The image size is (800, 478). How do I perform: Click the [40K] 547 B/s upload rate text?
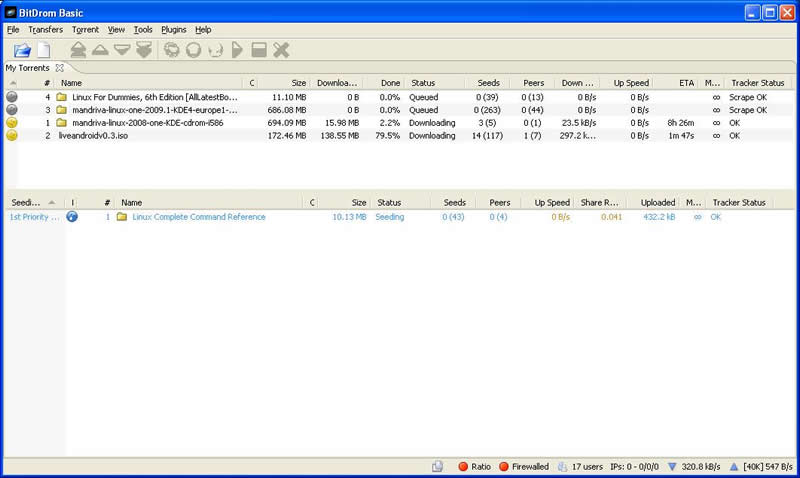point(768,466)
